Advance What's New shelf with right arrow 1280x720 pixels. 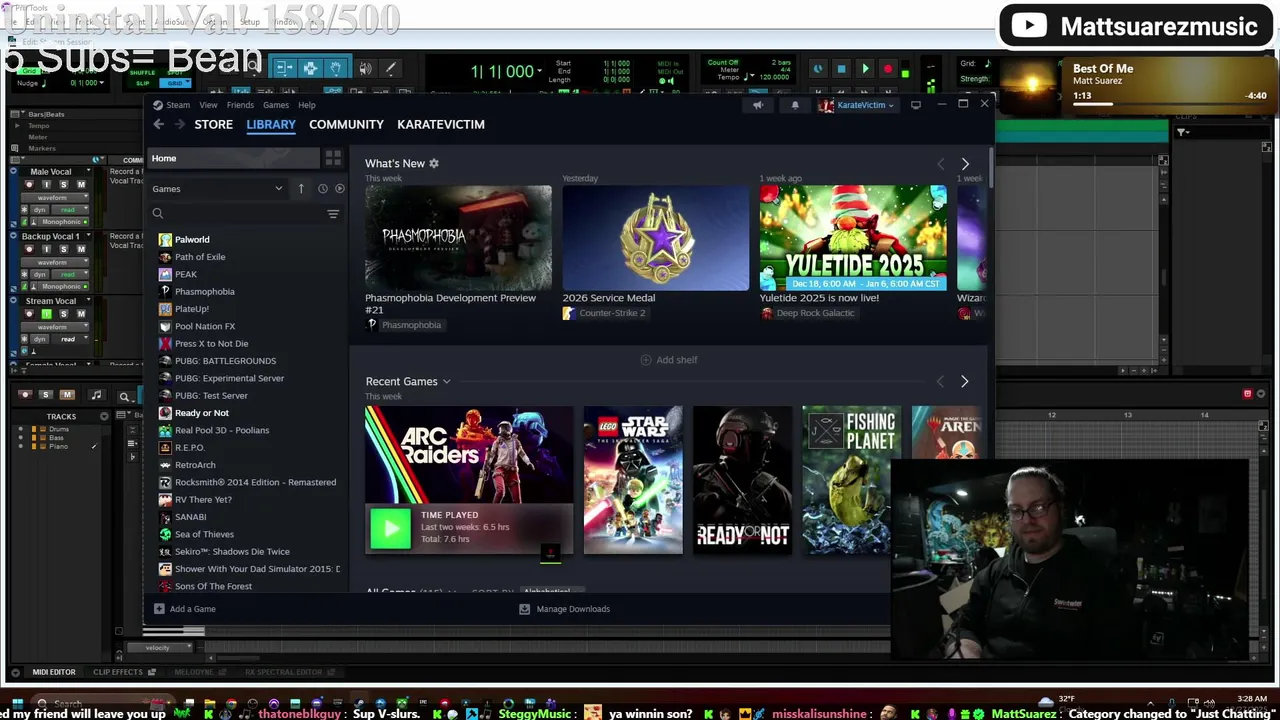965,163
